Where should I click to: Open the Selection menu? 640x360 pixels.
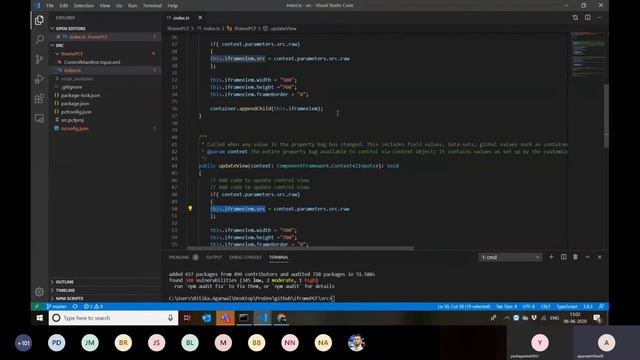[84, 6]
